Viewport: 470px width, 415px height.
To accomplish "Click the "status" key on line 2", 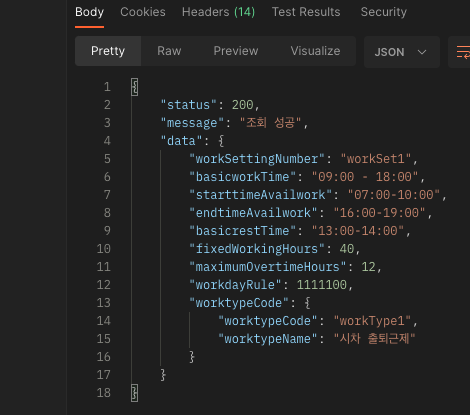I will (189, 105).
